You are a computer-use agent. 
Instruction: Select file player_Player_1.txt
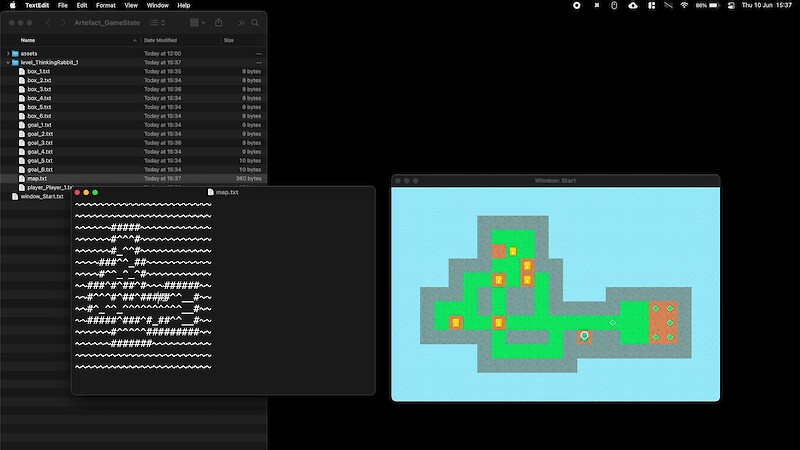coord(50,187)
